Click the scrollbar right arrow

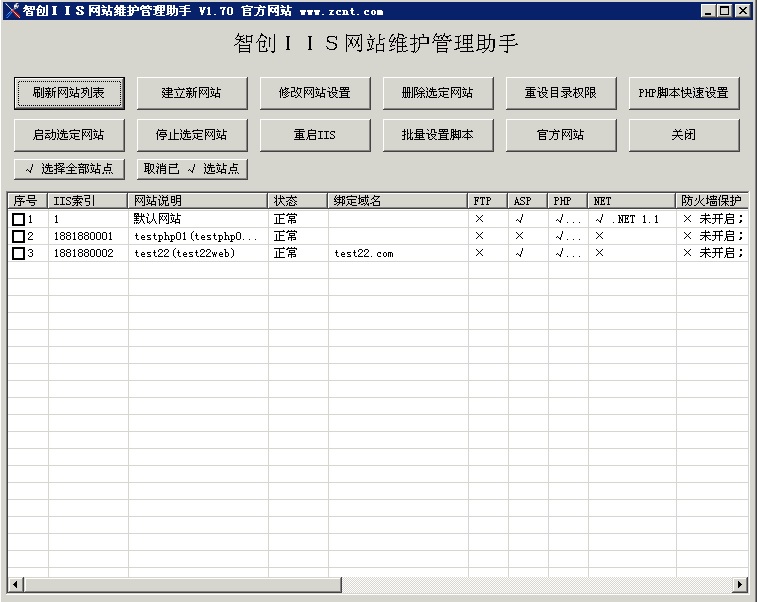[740, 585]
